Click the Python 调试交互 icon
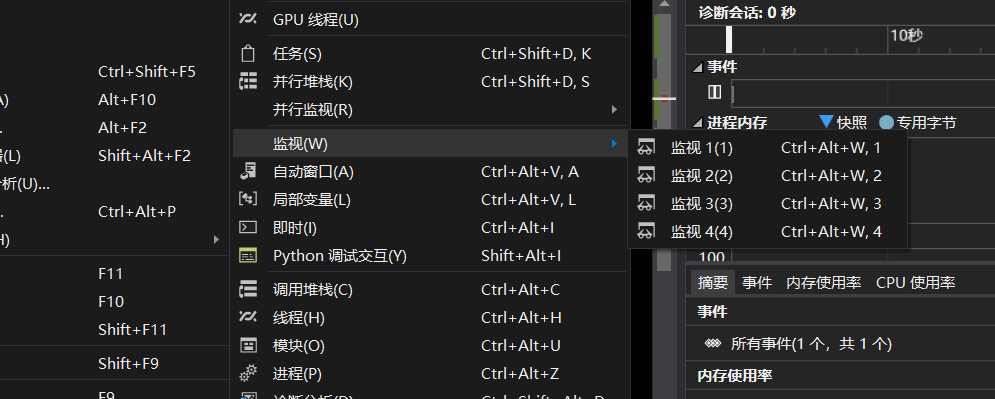This screenshot has width=995, height=399. (x=247, y=256)
